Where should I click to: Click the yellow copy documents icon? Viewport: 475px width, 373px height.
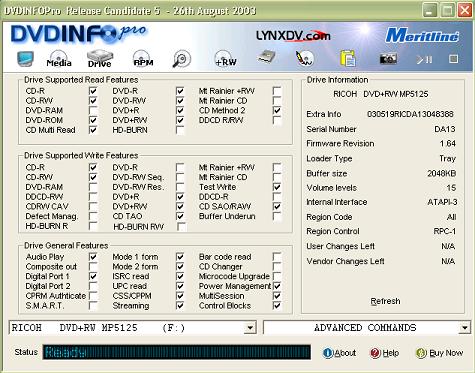click(x=348, y=58)
